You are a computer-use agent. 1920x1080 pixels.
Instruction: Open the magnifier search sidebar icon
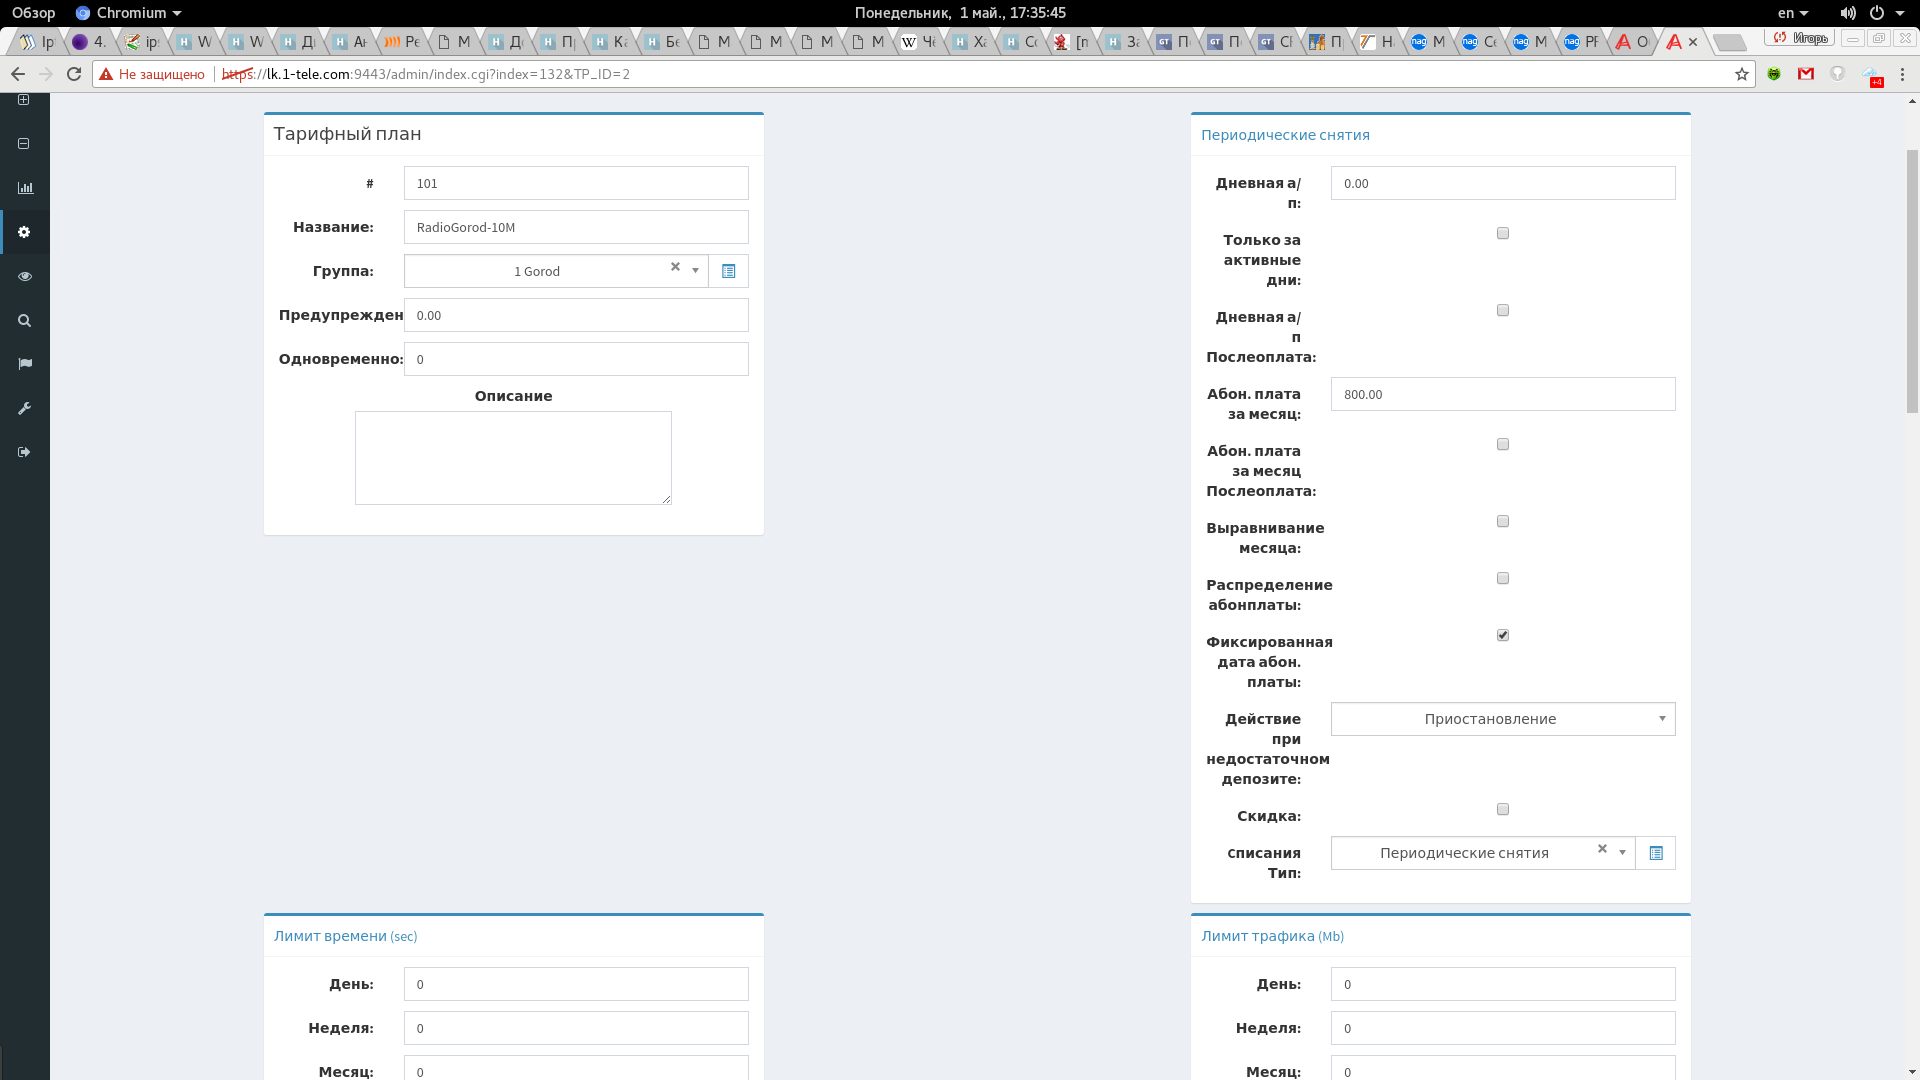pos(25,320)
